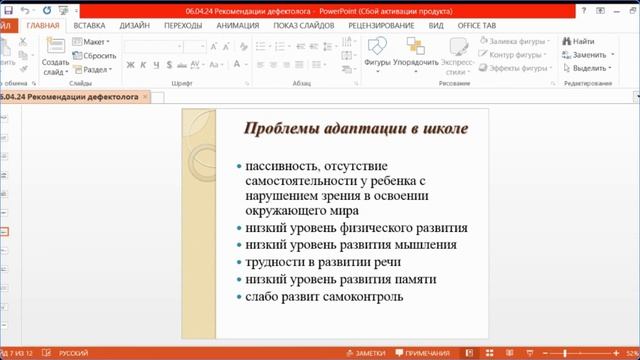The image size is (640, 360).
Task: Open Экспресс-стили quick styles
Action: 458,56
